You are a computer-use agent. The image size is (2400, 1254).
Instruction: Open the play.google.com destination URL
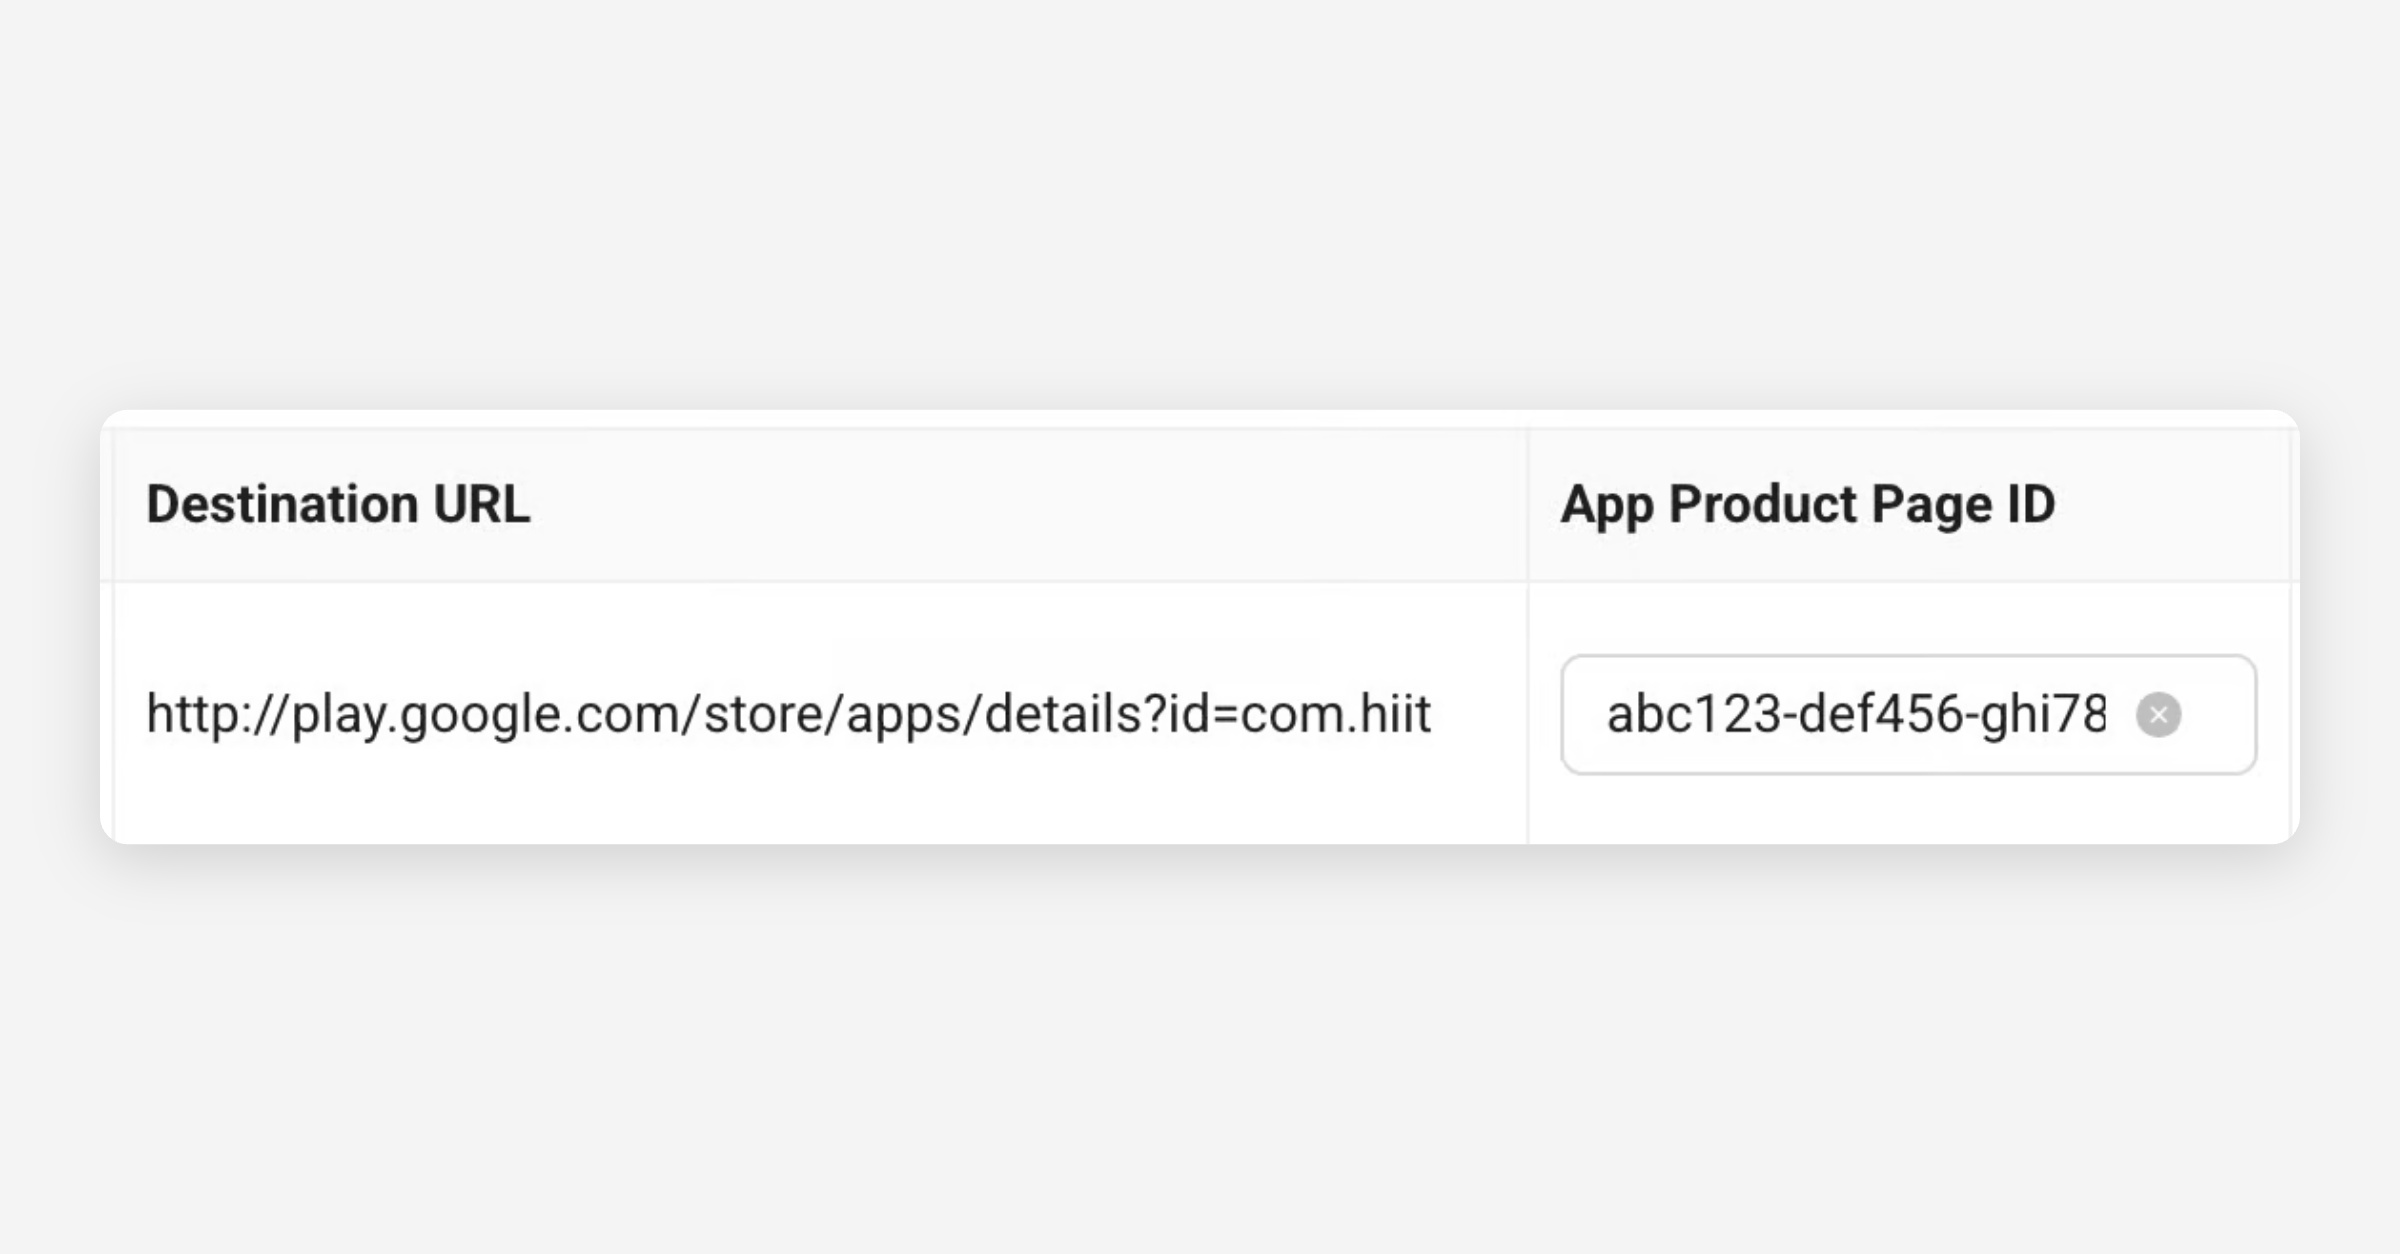(788, 714)
